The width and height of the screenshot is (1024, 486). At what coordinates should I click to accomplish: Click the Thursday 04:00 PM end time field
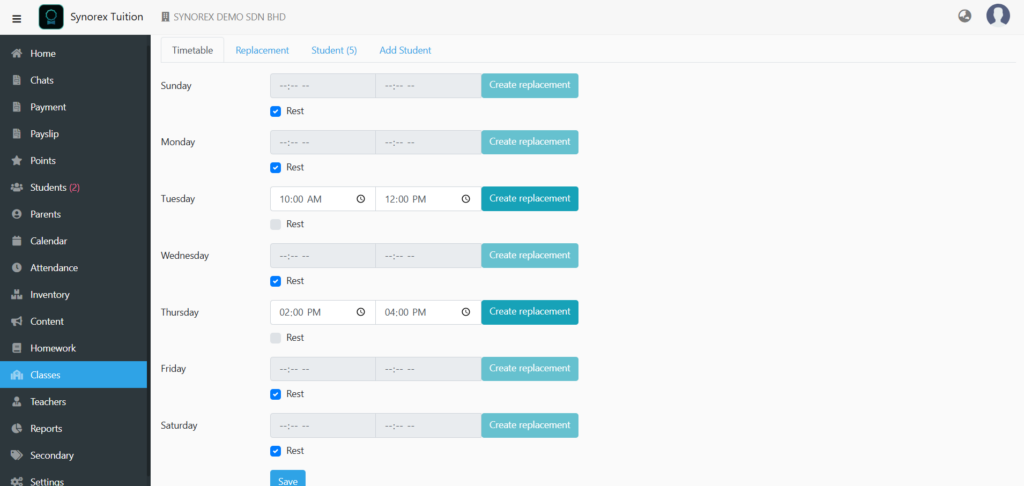click(x=428, y=312)
